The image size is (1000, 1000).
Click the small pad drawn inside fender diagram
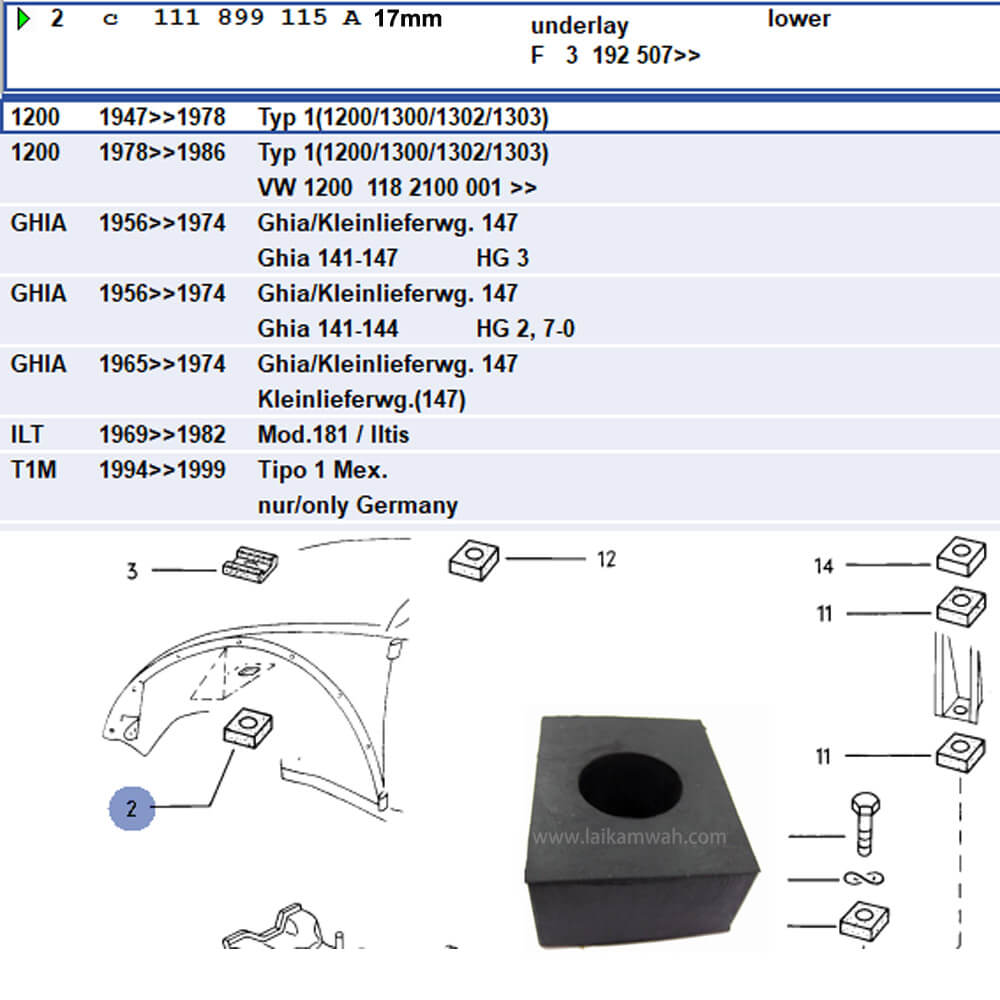pyautogui.click(x=247, y=728)
